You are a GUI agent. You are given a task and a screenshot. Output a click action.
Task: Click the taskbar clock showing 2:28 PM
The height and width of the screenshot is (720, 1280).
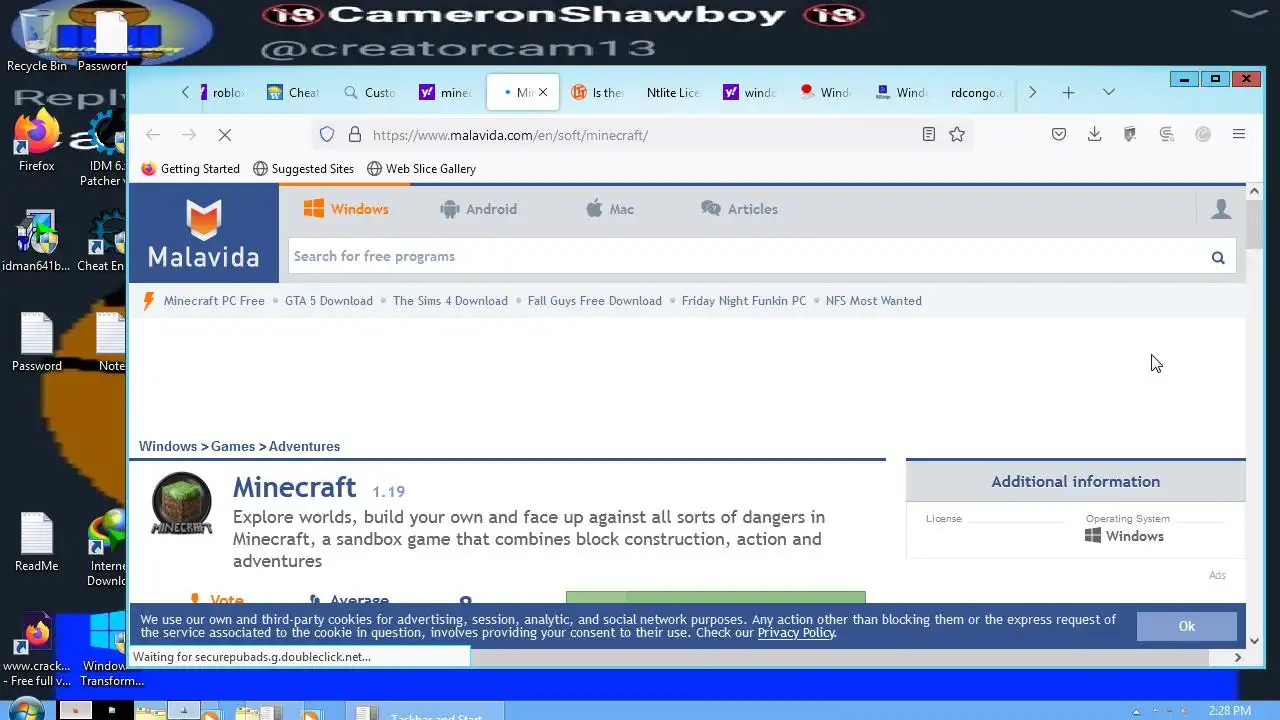(1230, 711)
